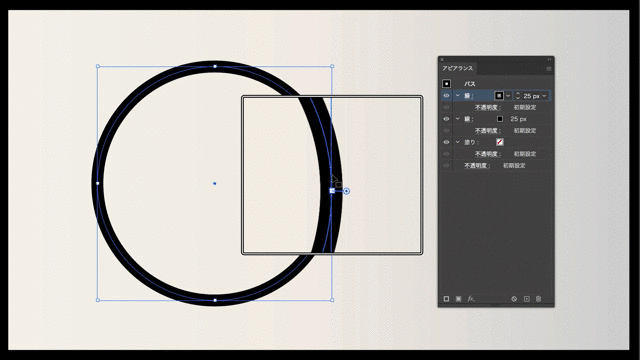This screenshot has width=640, height=360.
Task: Open the stroke color swatch dropdown arrow
Action: [508, 96]
